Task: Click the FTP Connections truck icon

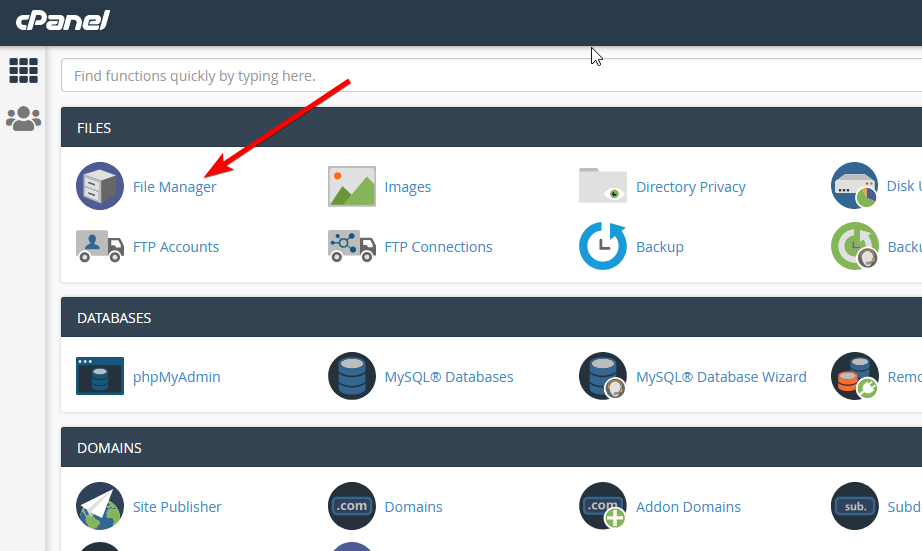Action: pyautogui.click(x=352, y=246)
